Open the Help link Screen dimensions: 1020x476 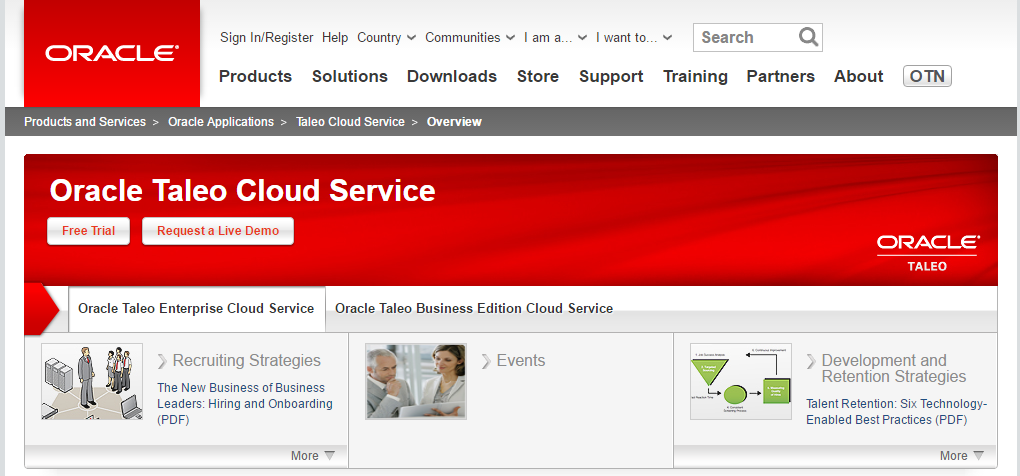[x=335, y=38]
